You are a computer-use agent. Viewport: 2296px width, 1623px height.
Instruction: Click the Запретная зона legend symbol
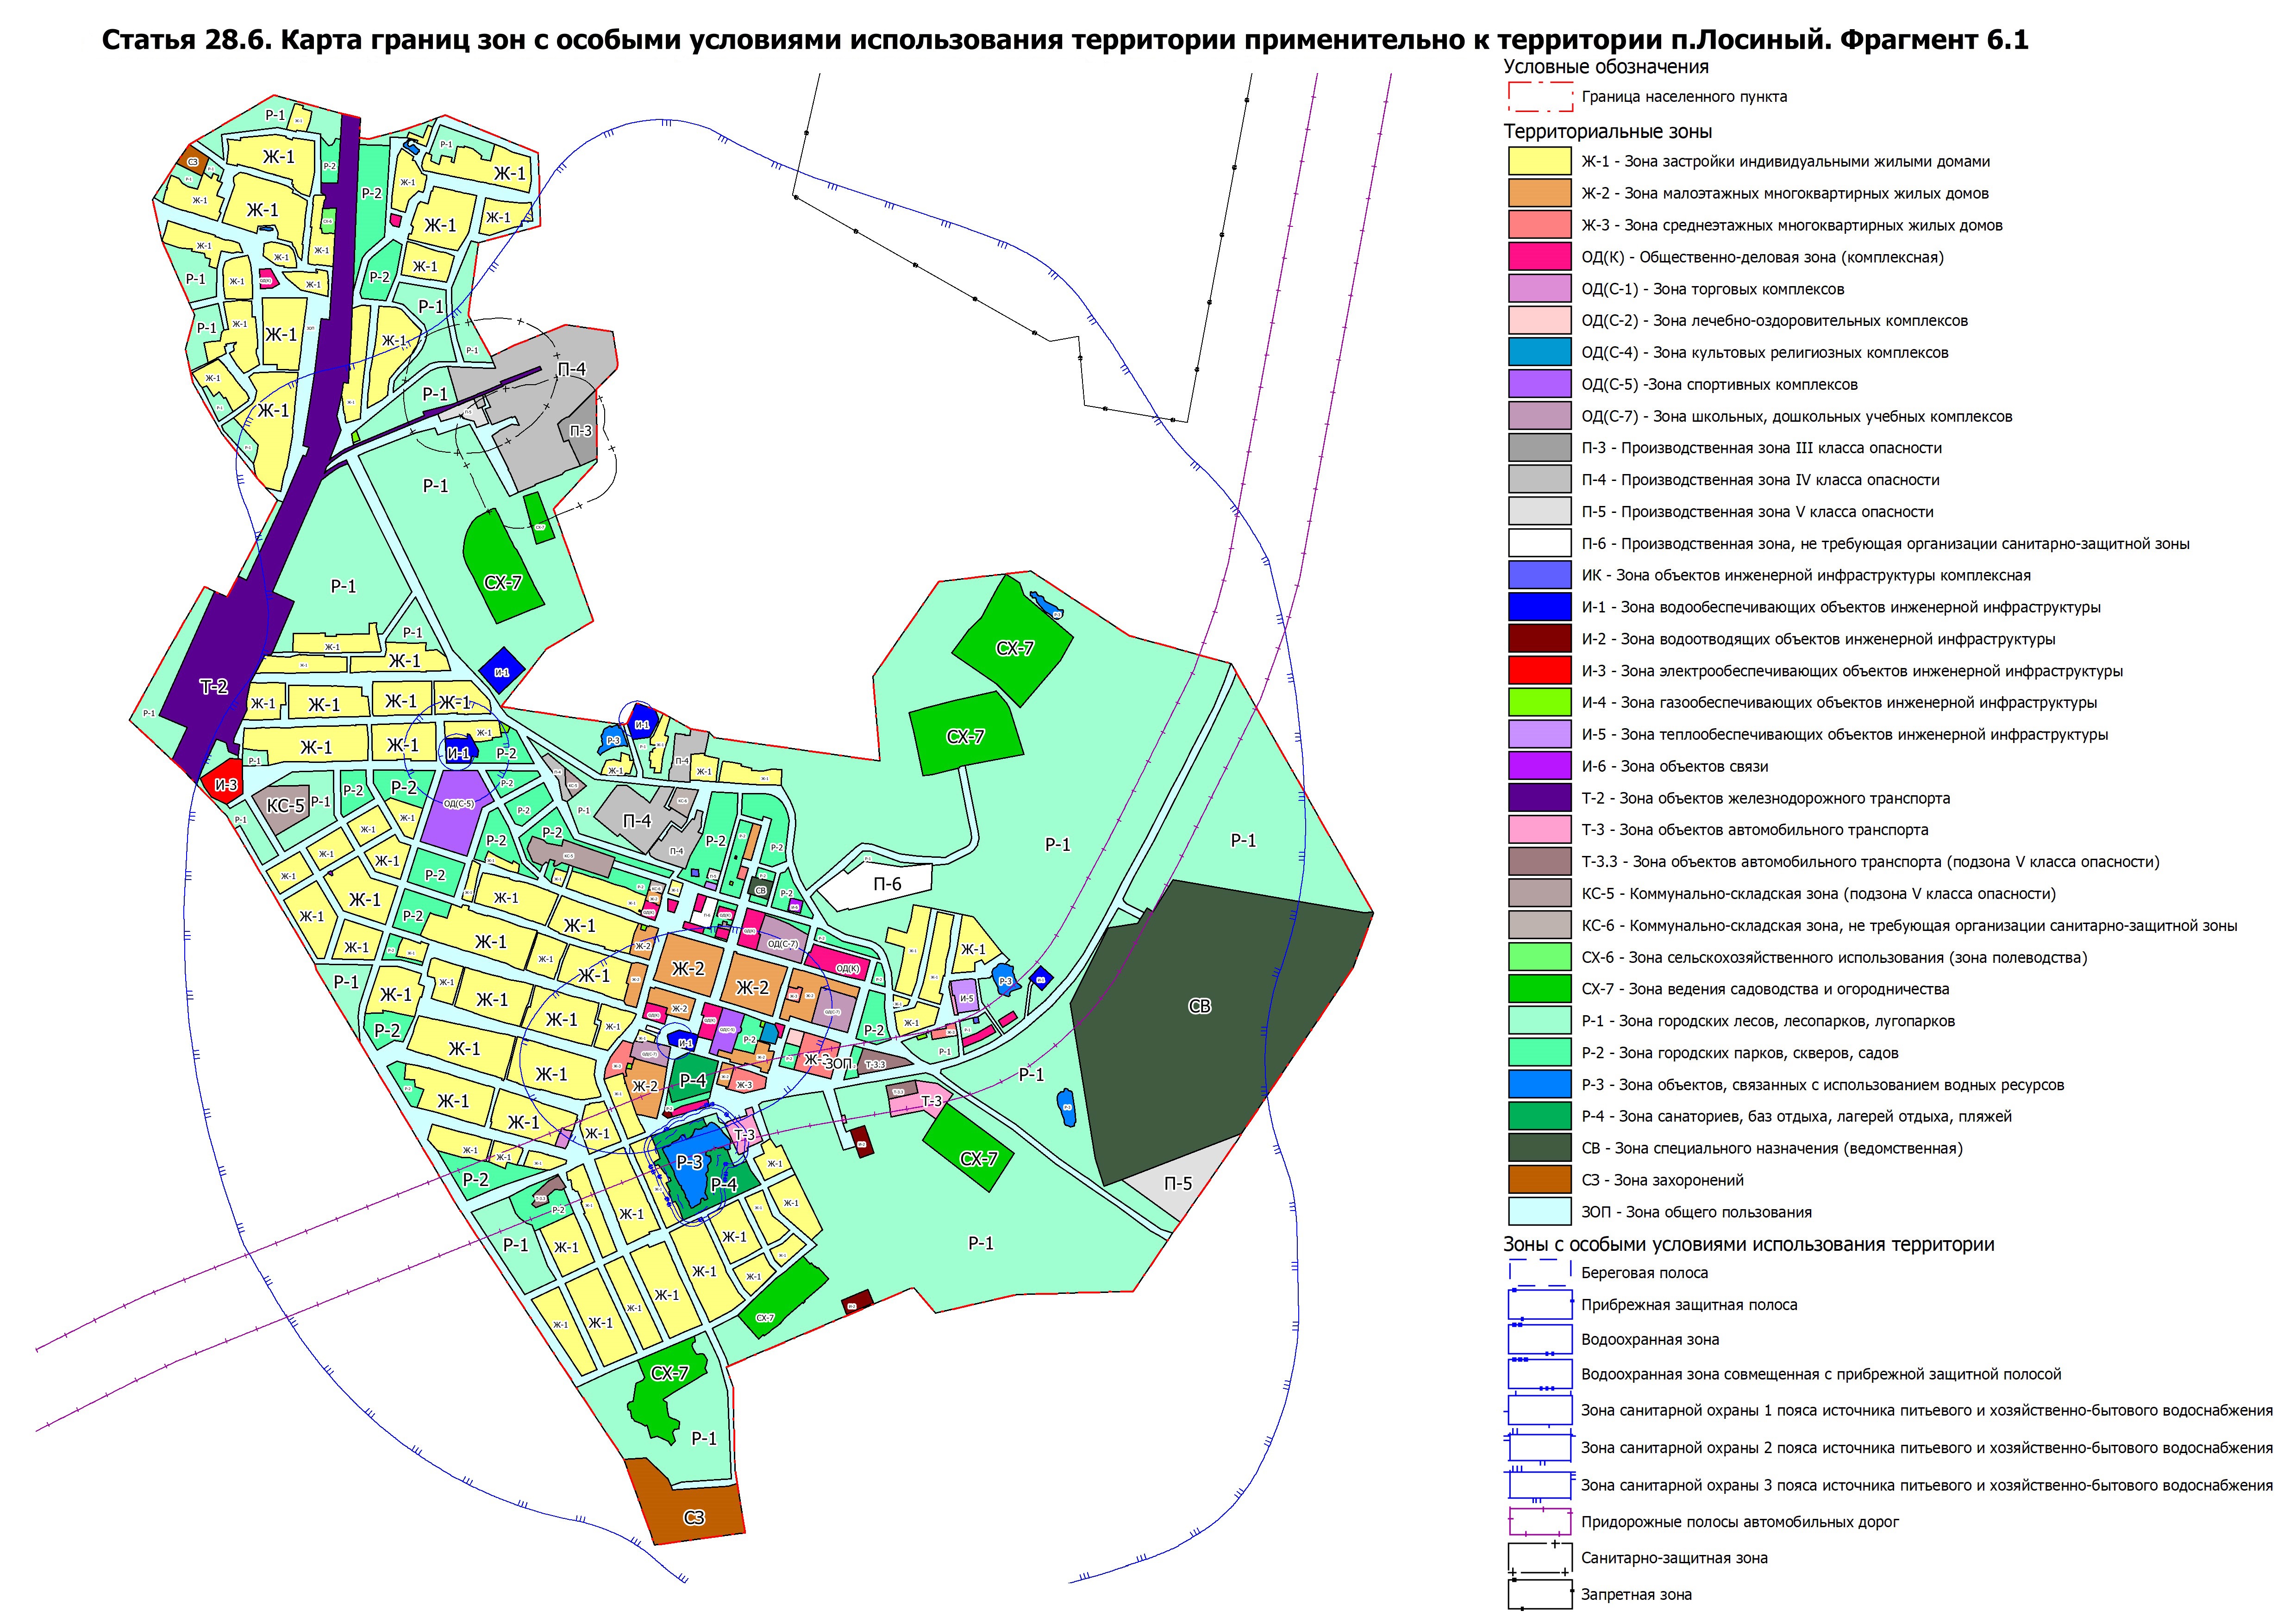click(x=1539, y=1594)
